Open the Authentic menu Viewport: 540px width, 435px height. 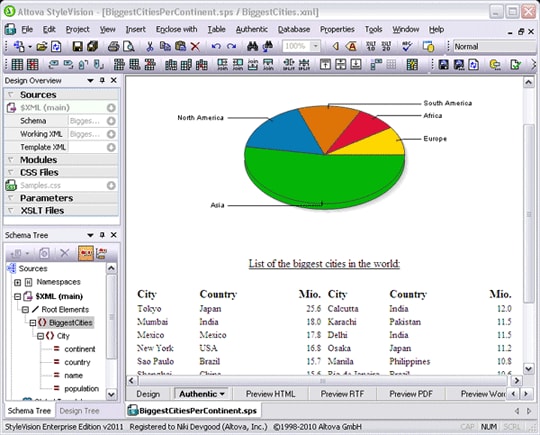[x=252, y=29]
